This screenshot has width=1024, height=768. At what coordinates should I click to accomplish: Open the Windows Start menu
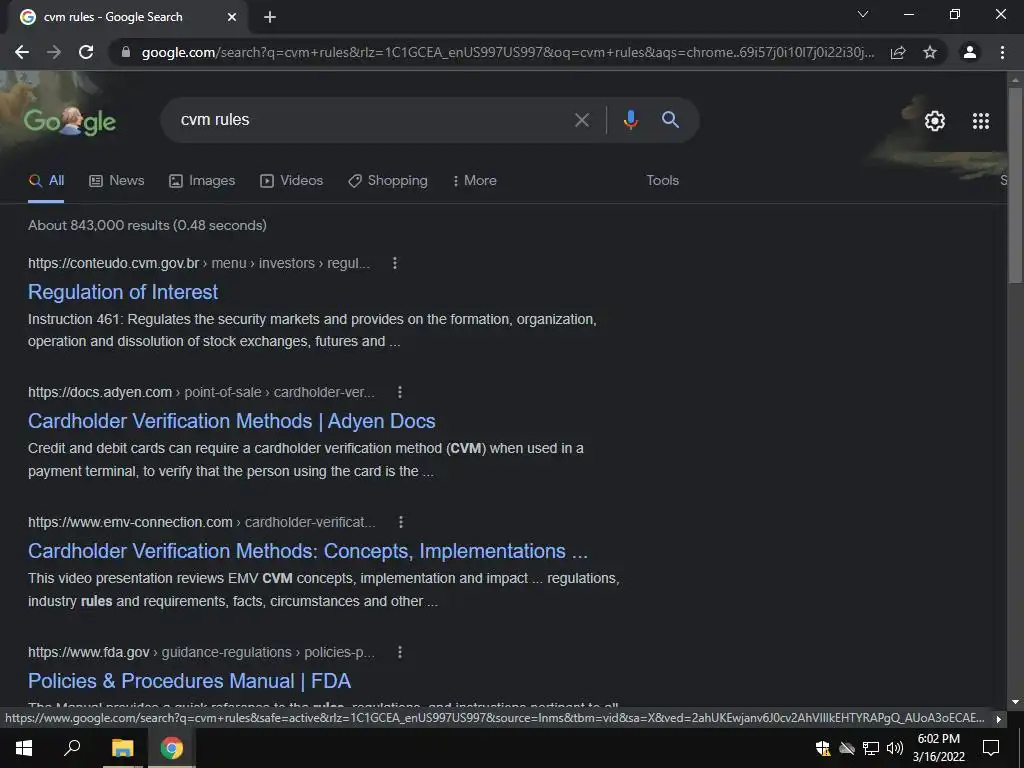(x=24, y=748)
